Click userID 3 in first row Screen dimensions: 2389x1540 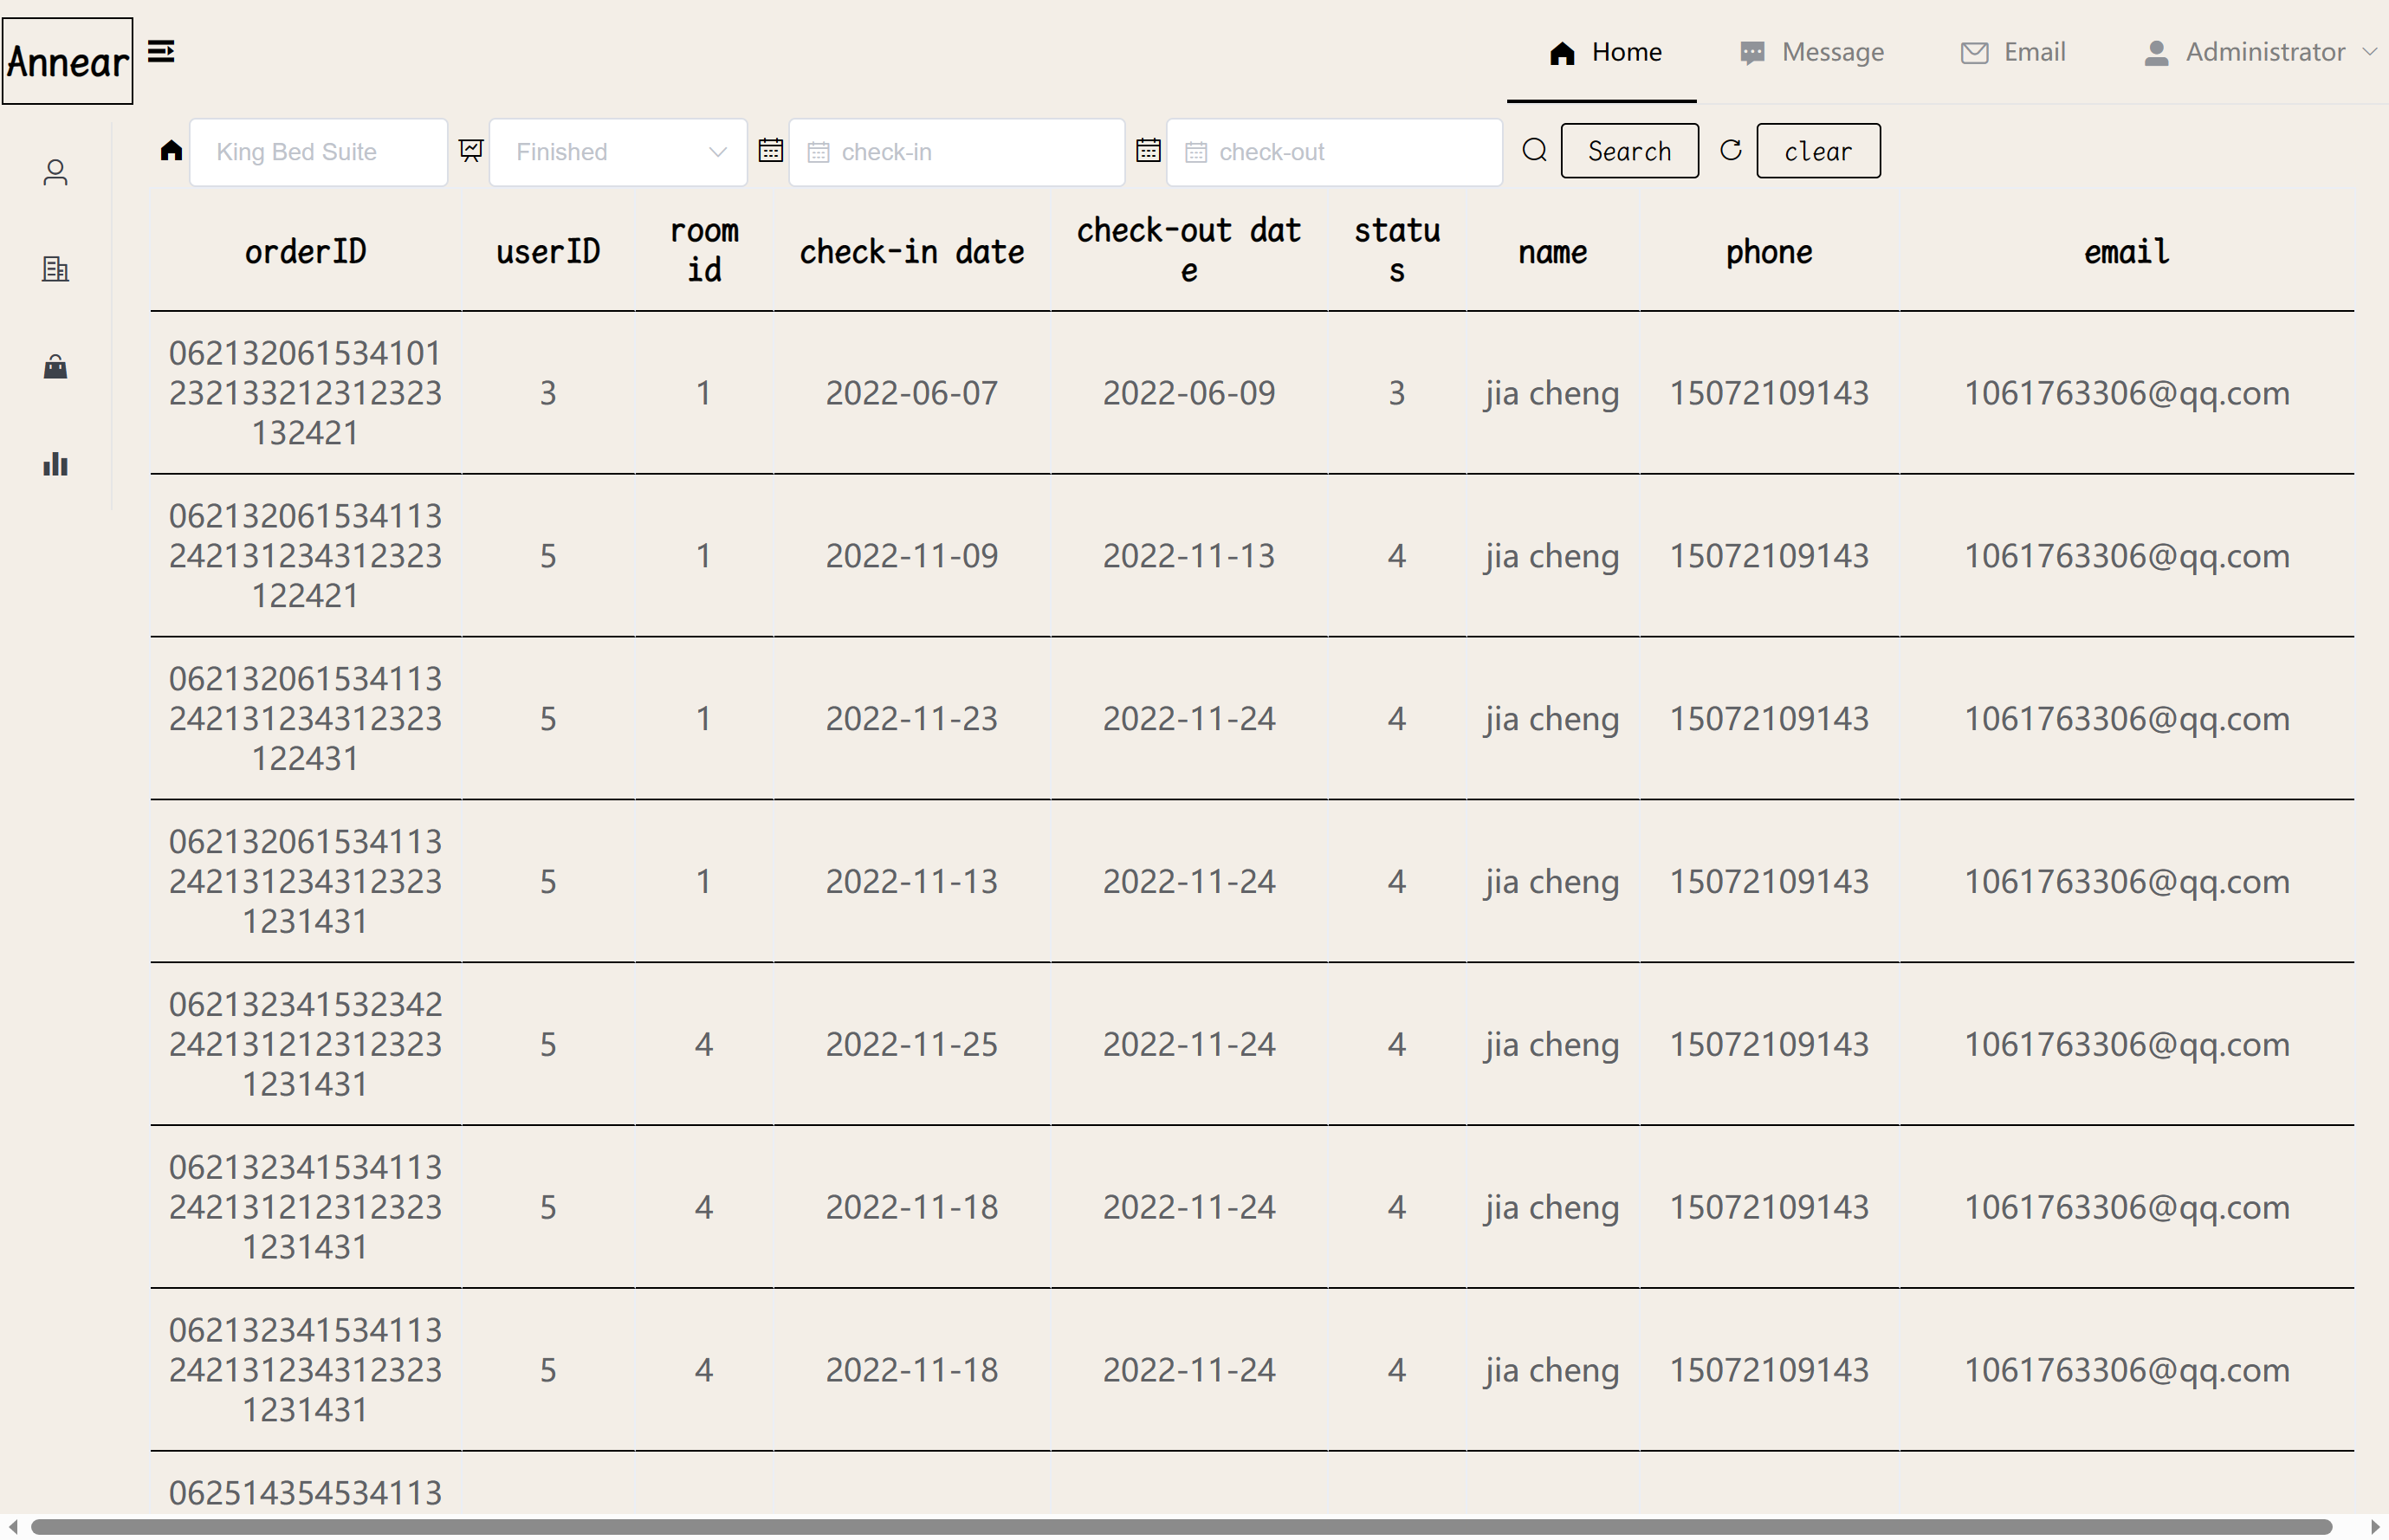(x=548, y=393)
